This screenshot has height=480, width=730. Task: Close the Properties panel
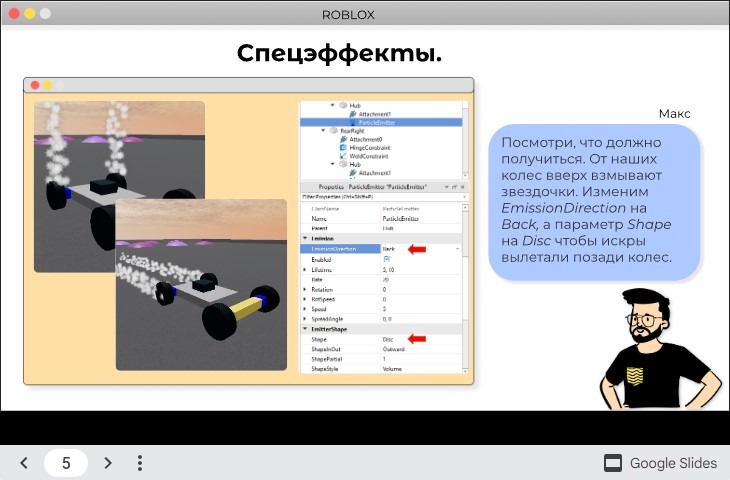pos(462,187)
